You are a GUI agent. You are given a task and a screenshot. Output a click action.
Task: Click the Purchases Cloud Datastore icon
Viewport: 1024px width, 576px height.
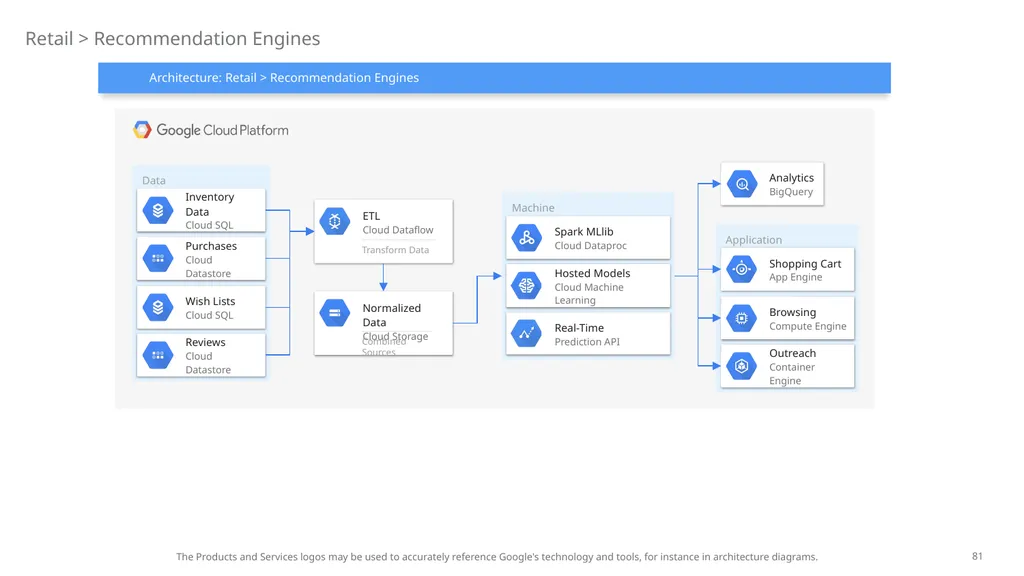tap(158, 259)
